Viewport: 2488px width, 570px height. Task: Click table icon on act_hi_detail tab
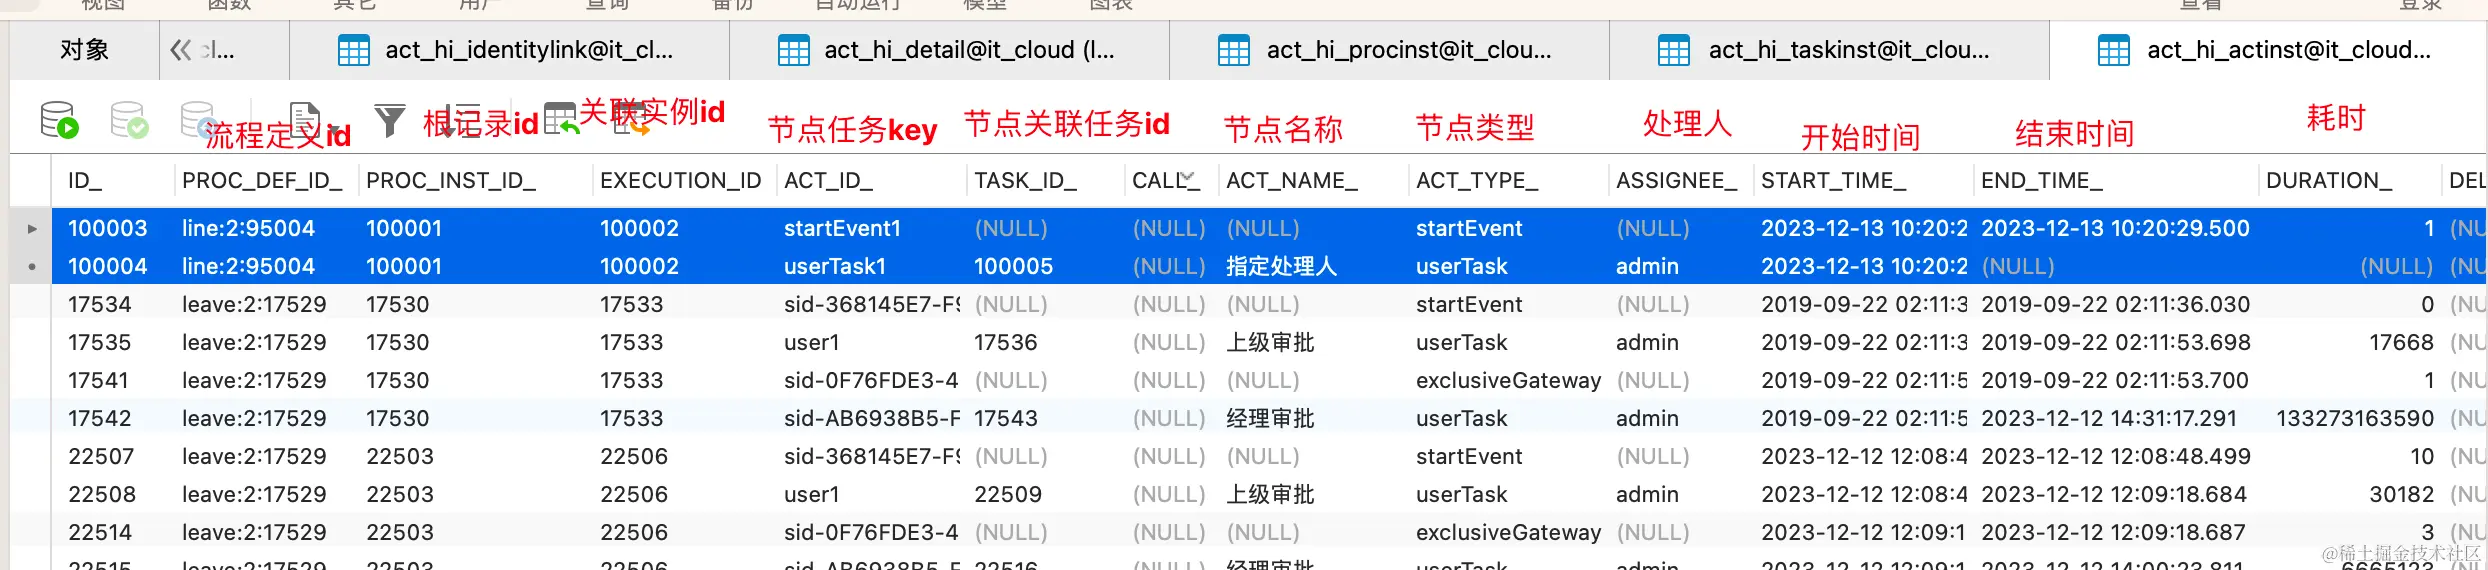tap(793, 50)
